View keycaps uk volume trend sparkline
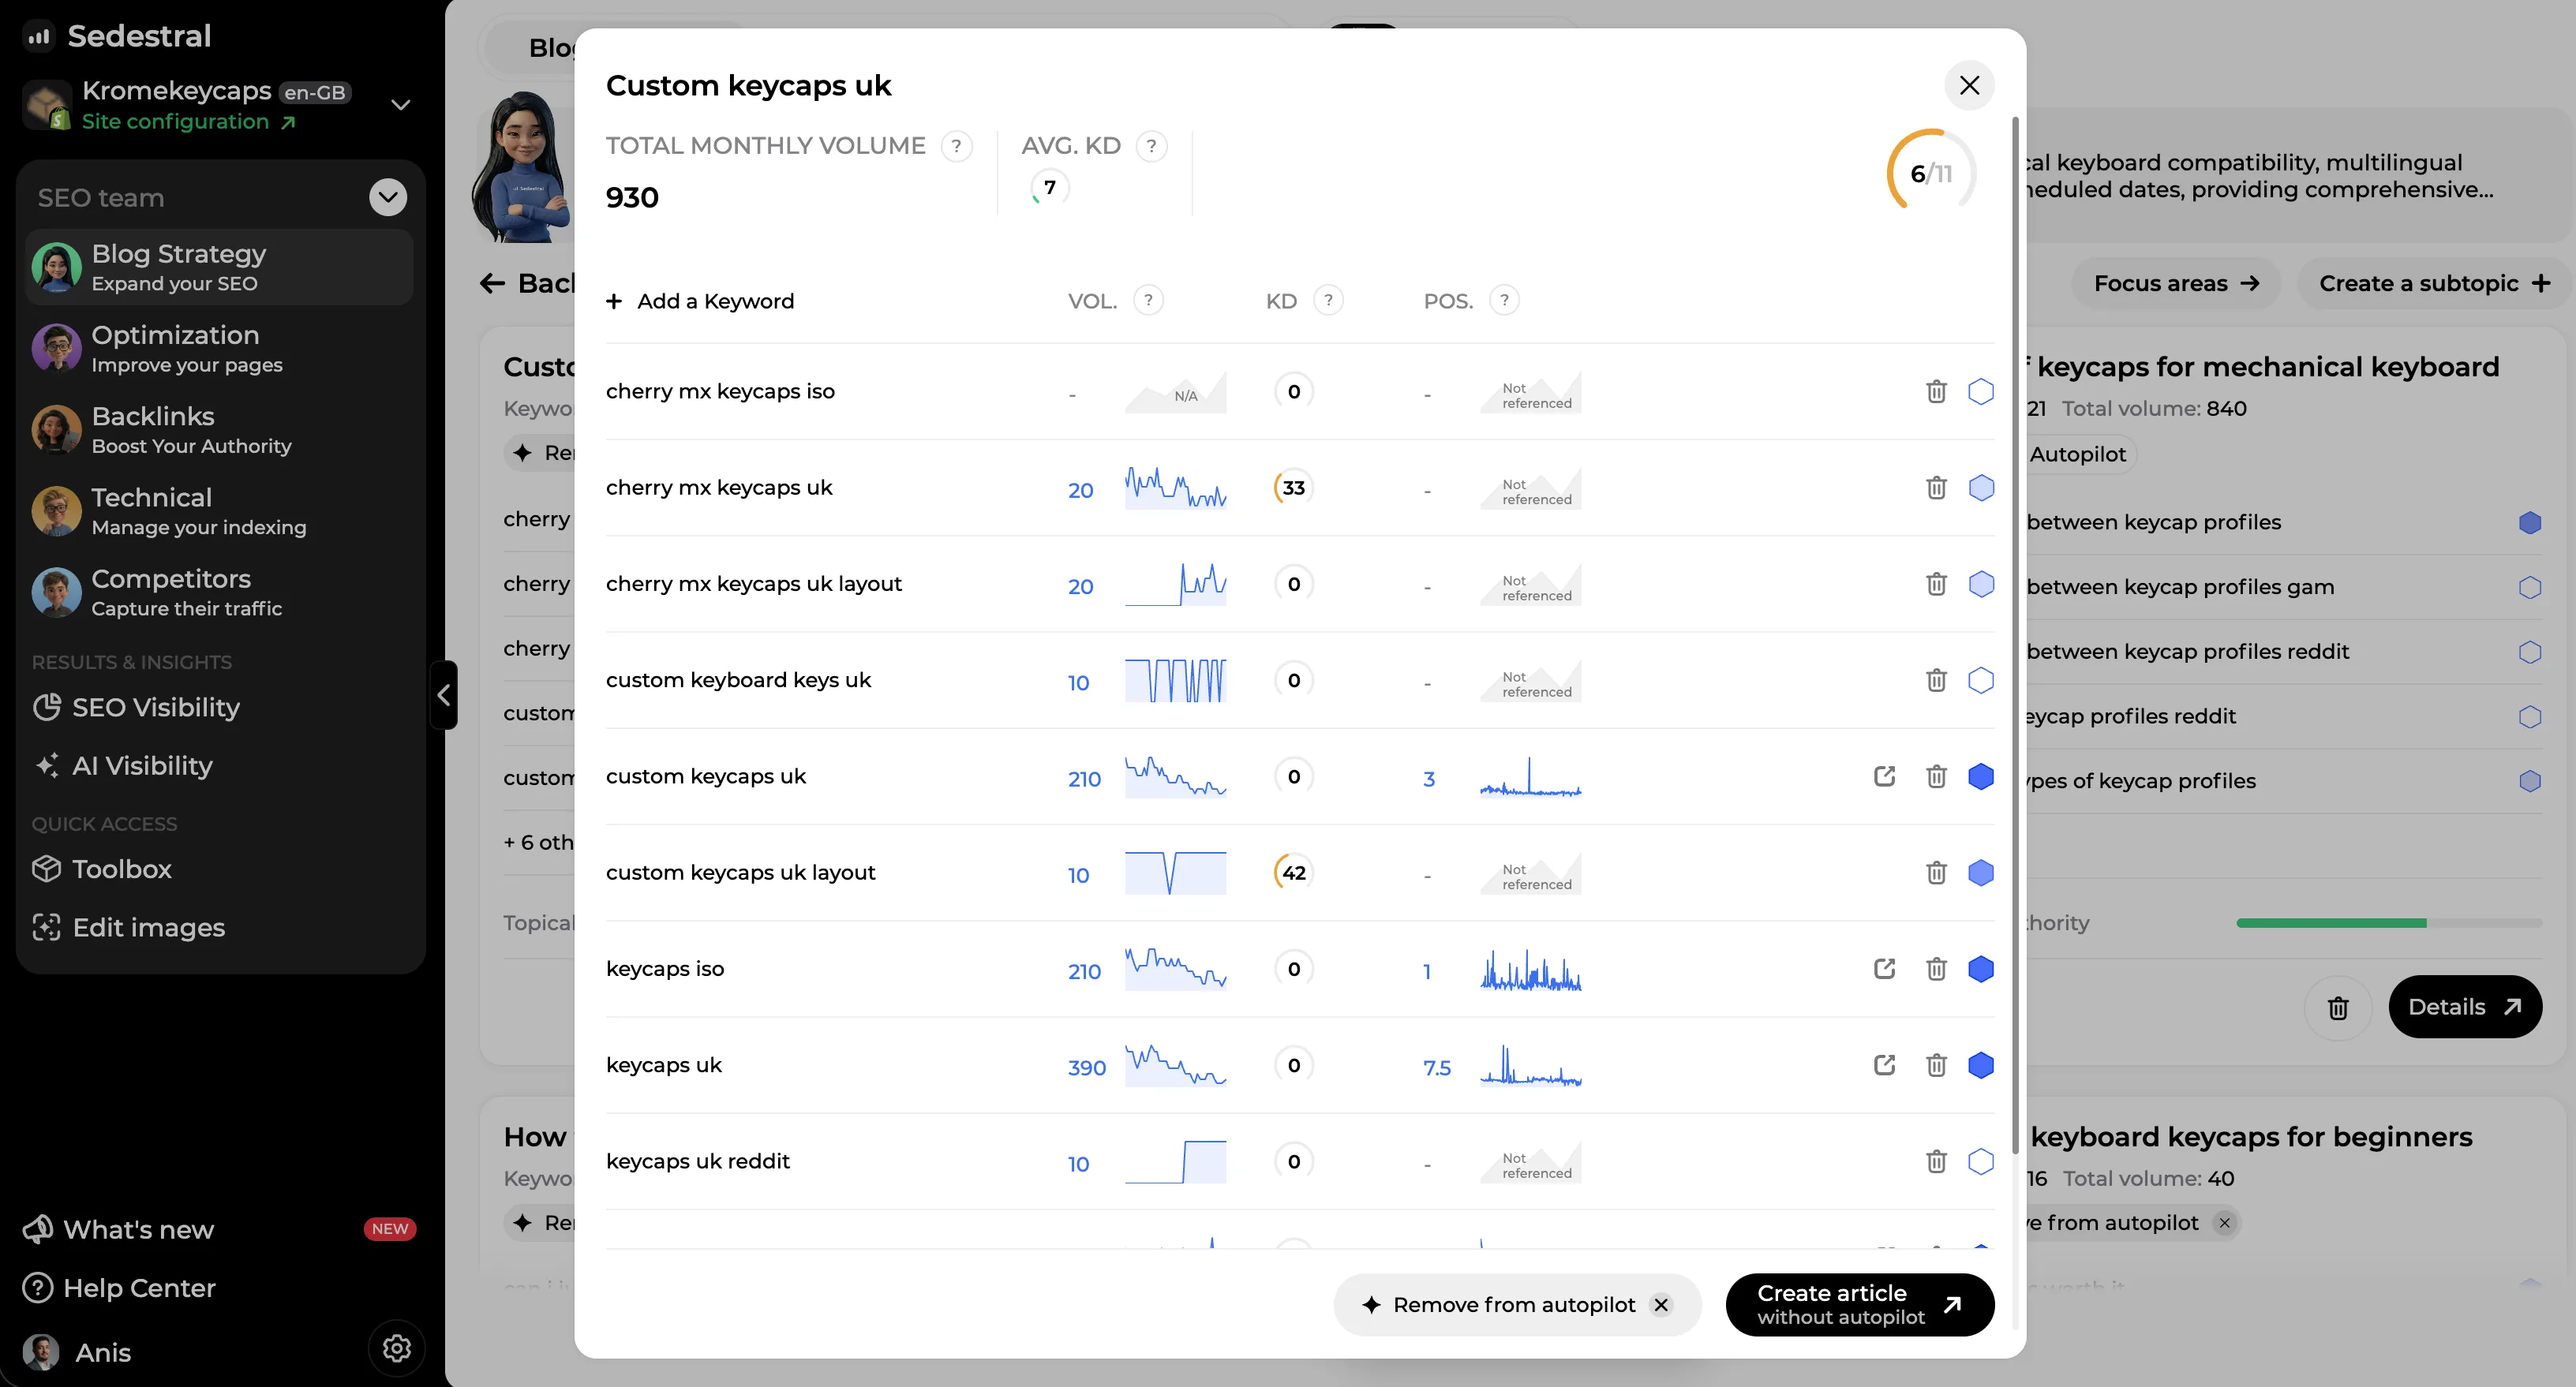Viewport: 2576px width, 1387px height. coord(1175,1065)
